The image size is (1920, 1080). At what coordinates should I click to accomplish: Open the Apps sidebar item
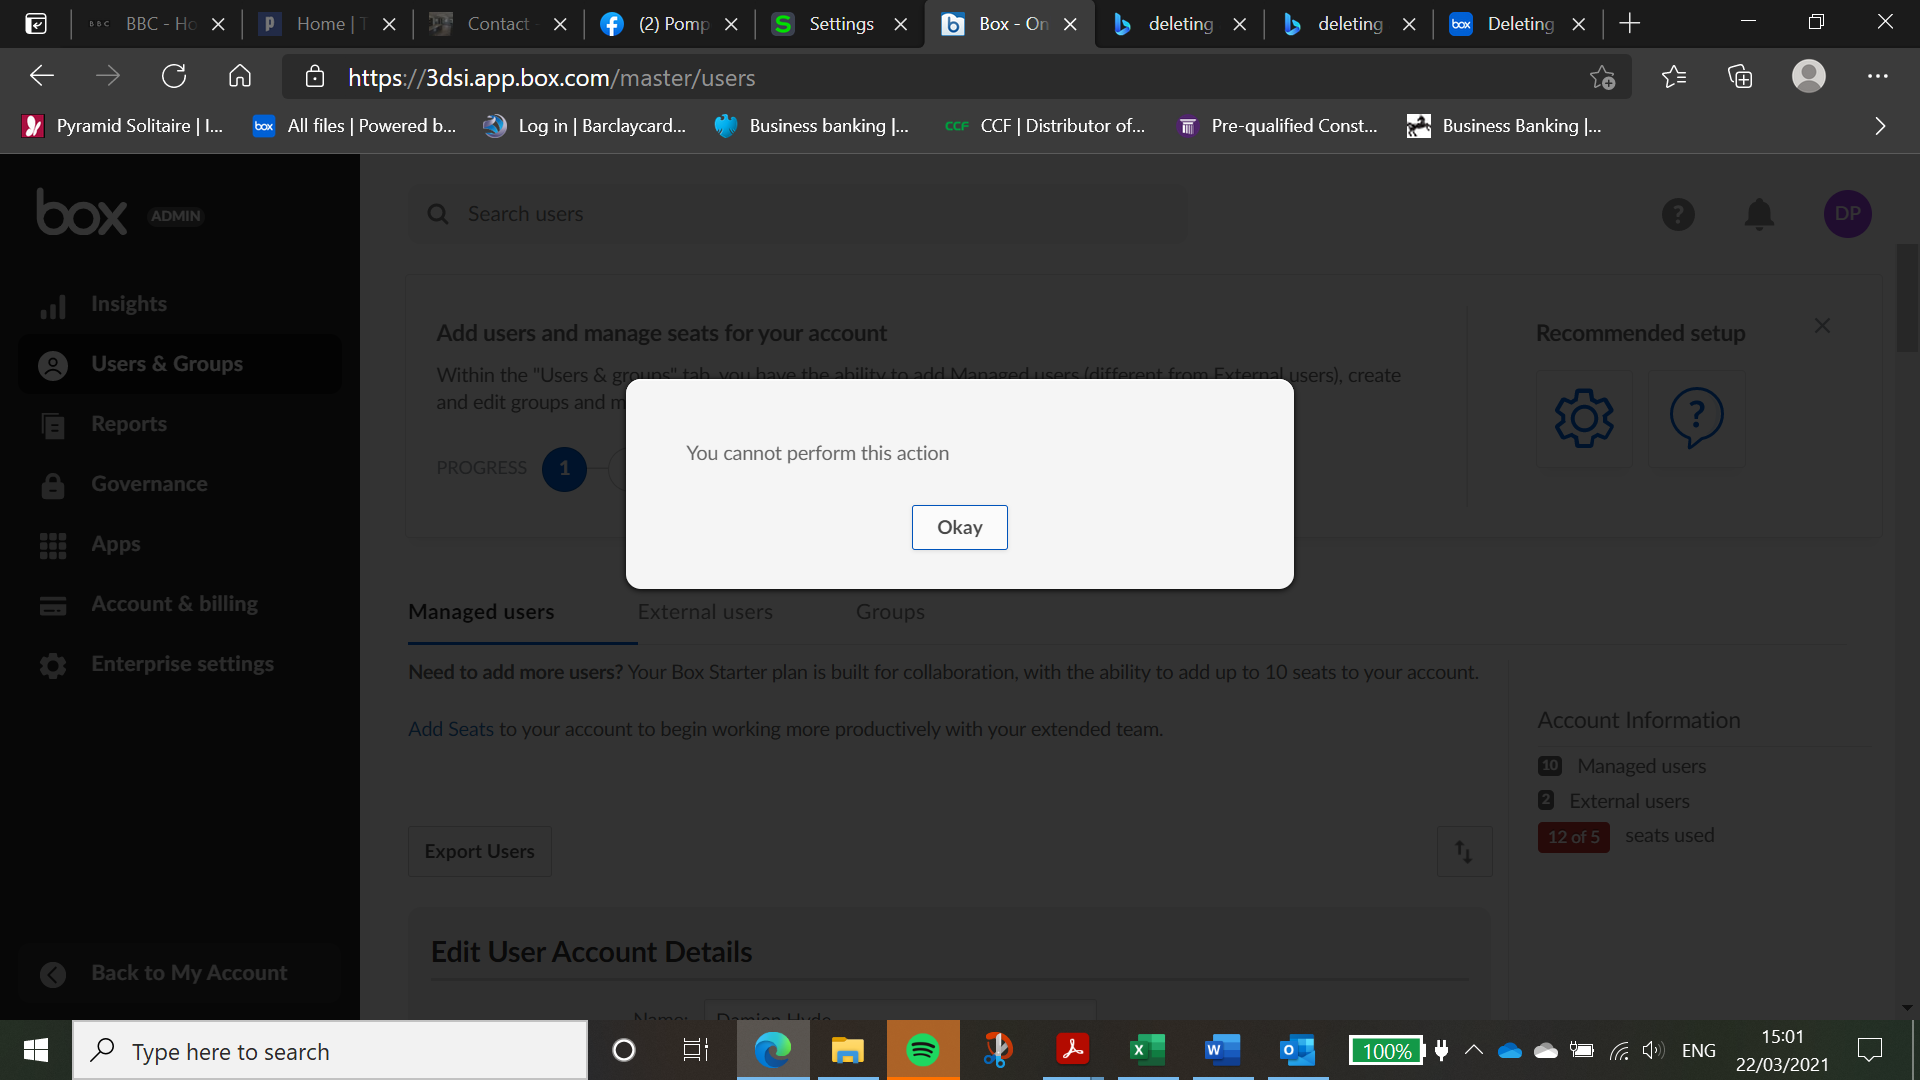[115, 544]
